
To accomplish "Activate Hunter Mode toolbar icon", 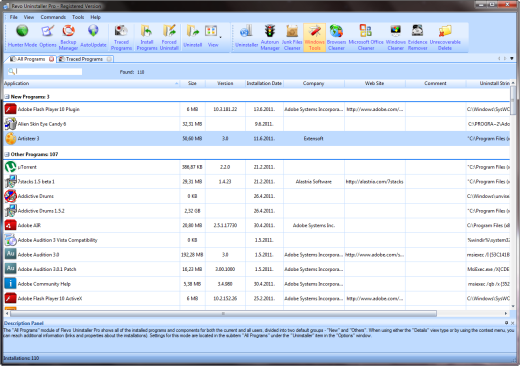I will (22, 37).
